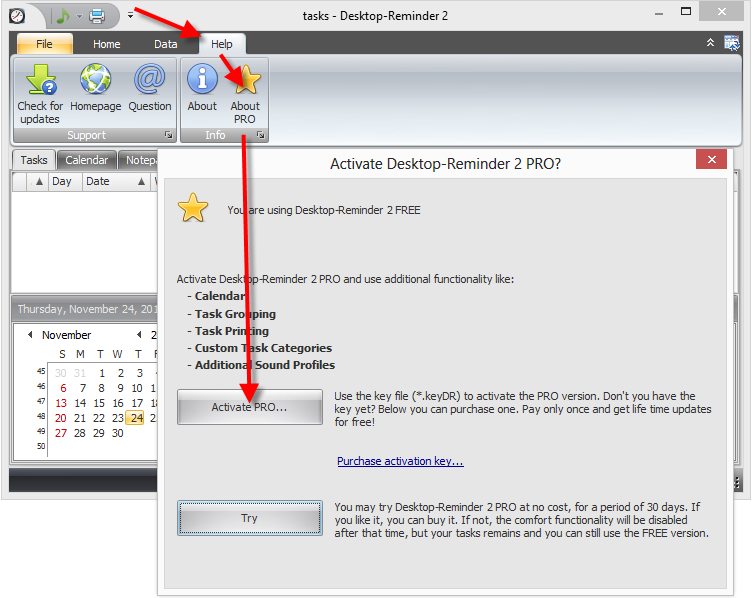
Task: Expand the Info group launcher
Action: pyautogui.click(x=260, y=135)
